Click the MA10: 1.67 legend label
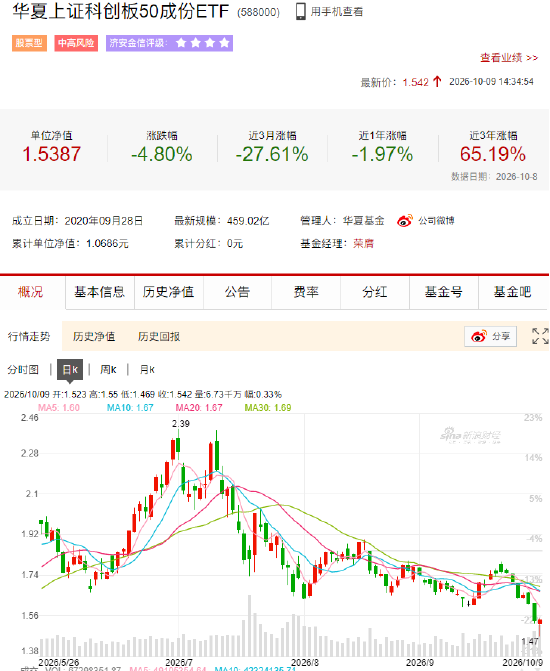 point(130,407)
